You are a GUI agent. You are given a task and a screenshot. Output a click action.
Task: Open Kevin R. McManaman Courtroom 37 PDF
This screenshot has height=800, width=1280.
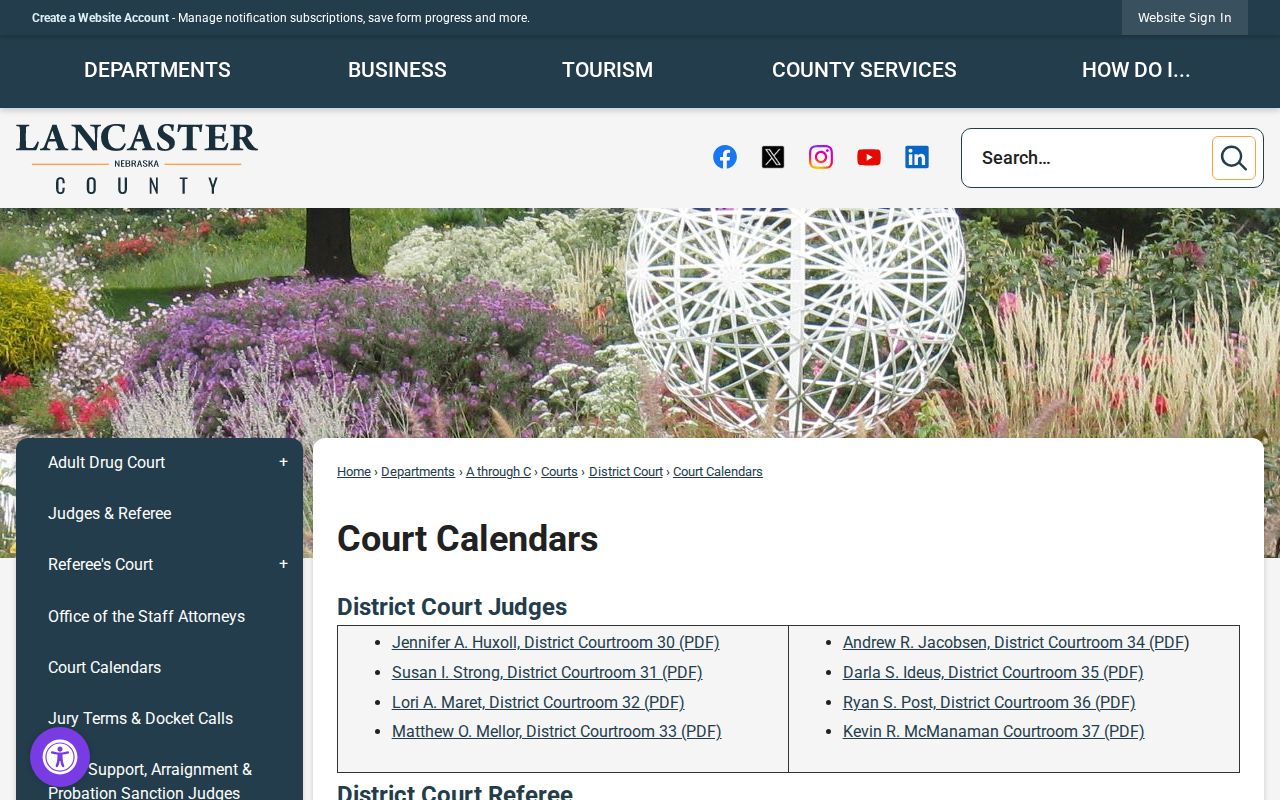[x=994, y=732]
